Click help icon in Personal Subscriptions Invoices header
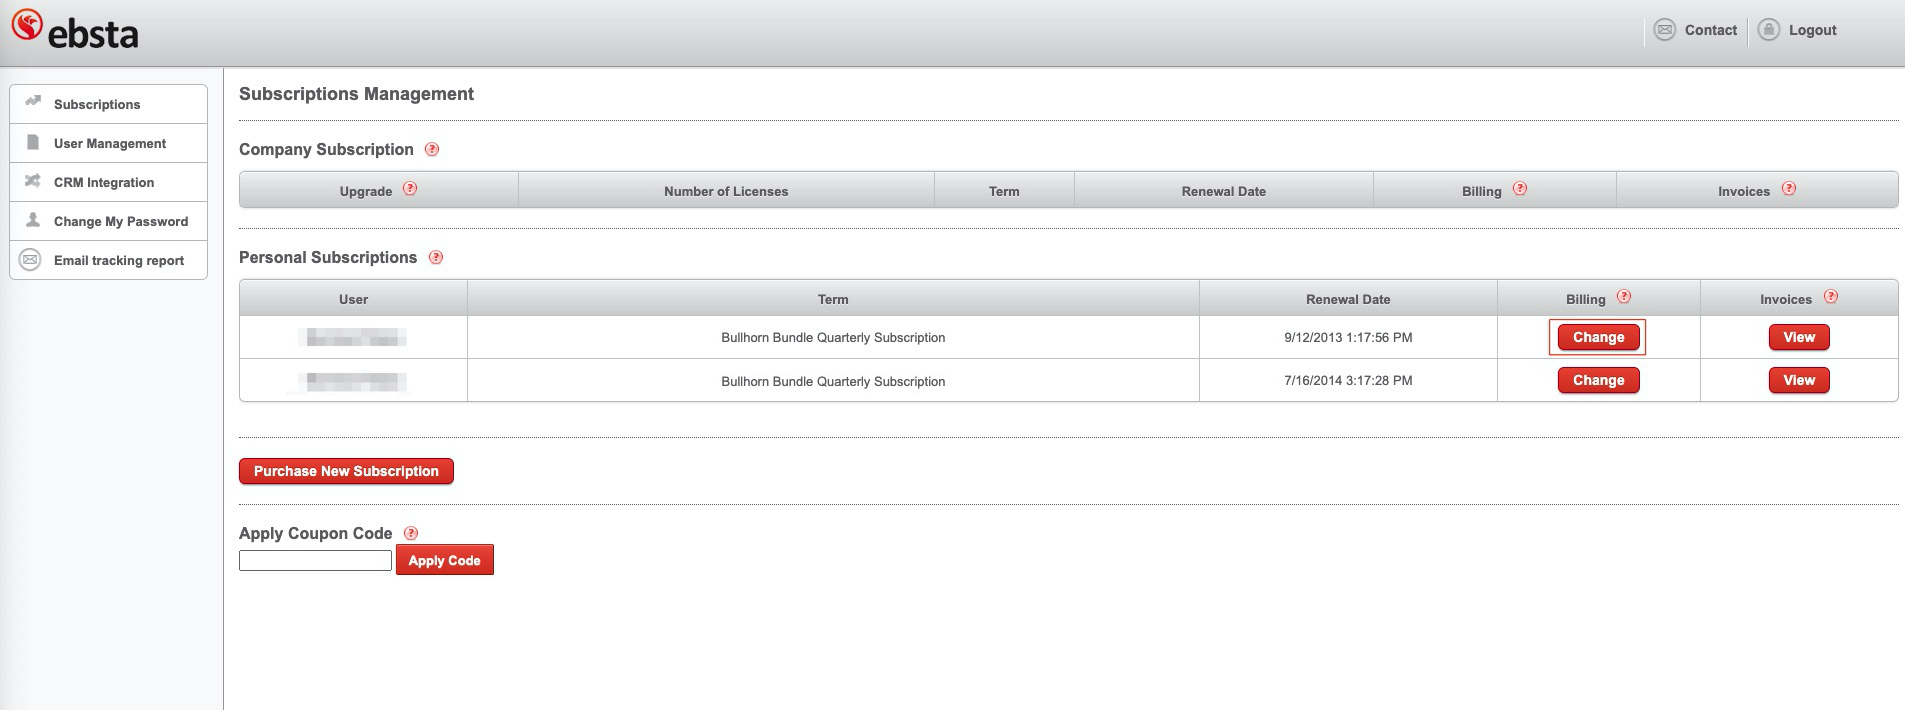The height and width of the screenshot is (710, 1905). pos(1831,297)
